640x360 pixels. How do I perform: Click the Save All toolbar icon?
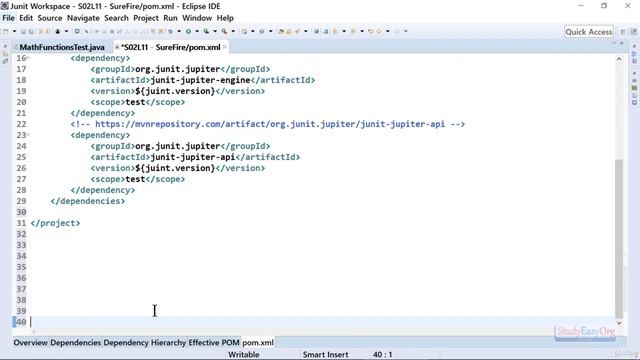(31, 31)
